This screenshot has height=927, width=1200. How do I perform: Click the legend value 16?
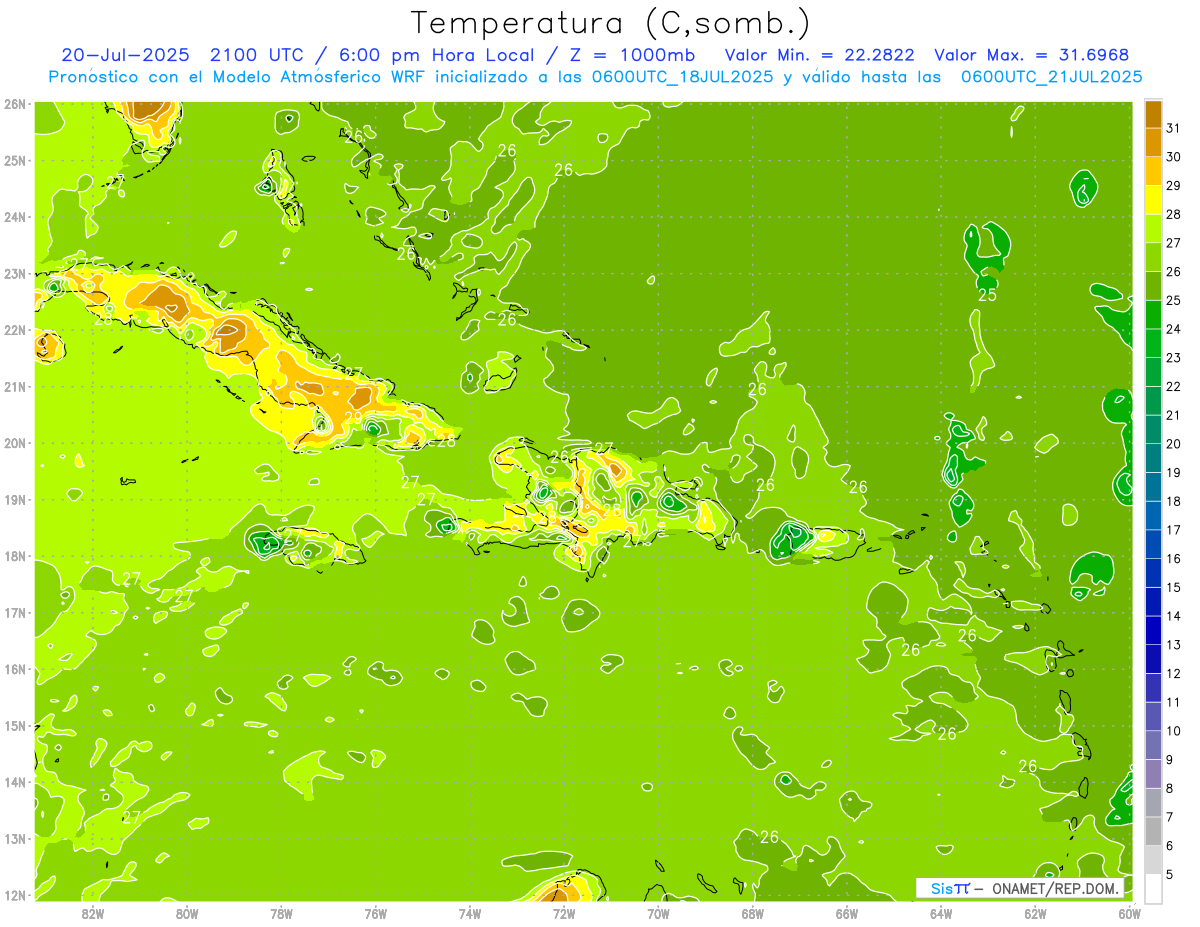(x=1174, y=558)
